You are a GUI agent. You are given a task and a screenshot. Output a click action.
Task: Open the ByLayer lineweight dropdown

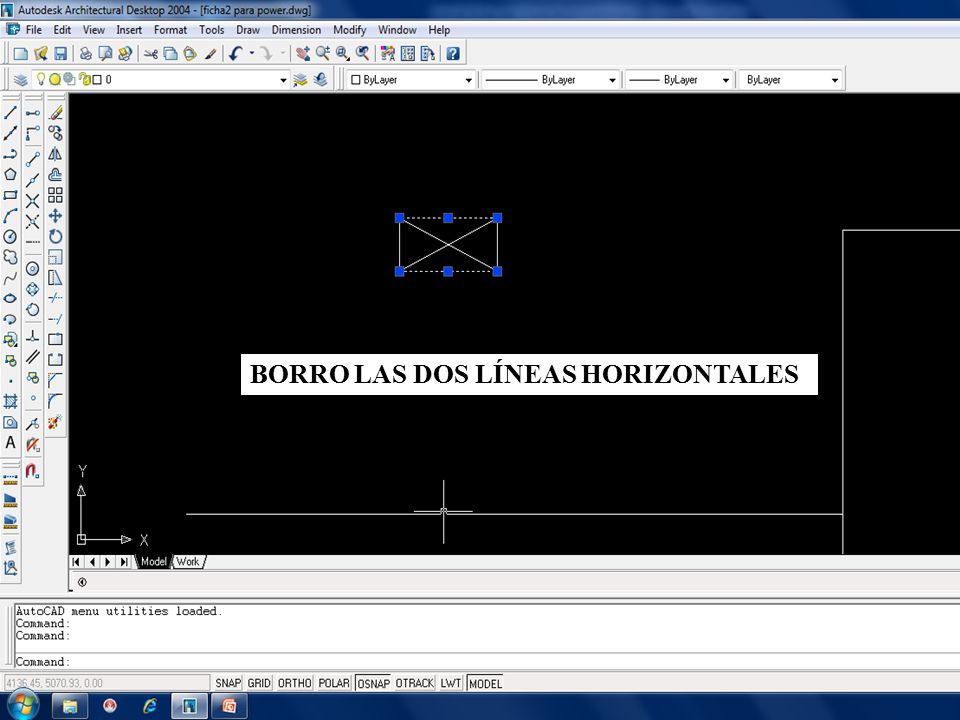point(726,80)
